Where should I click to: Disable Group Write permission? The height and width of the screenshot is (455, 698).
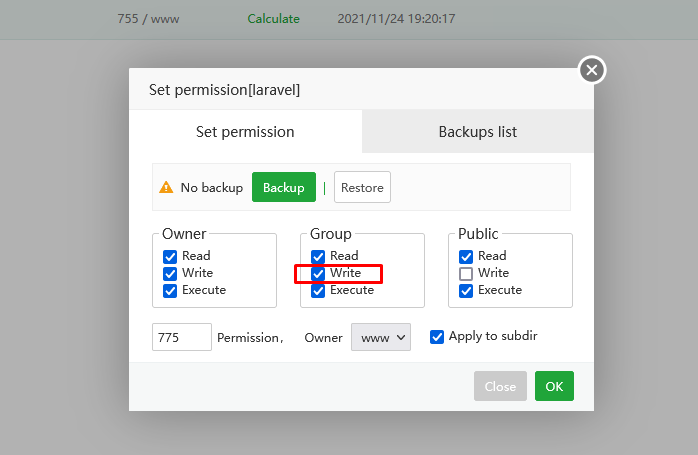(x=318, y=273)
